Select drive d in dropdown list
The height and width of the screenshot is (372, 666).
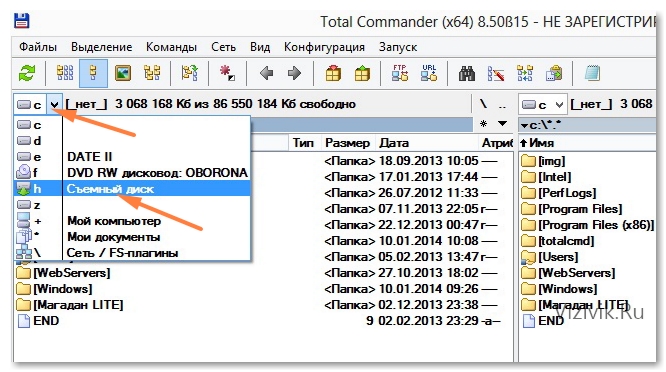pyautogui.click(x=132, y=141)
